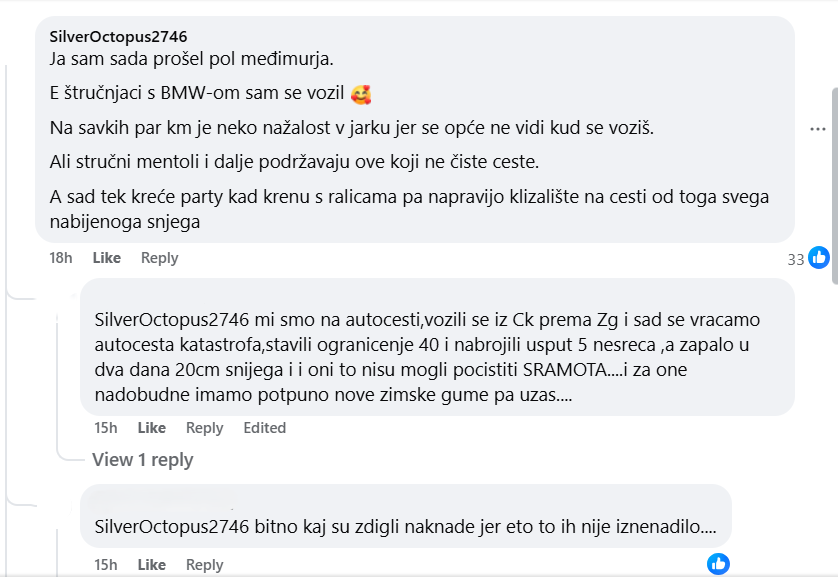Like the comment about zdigli naknade
838x583 pixels.
[151, 564]
